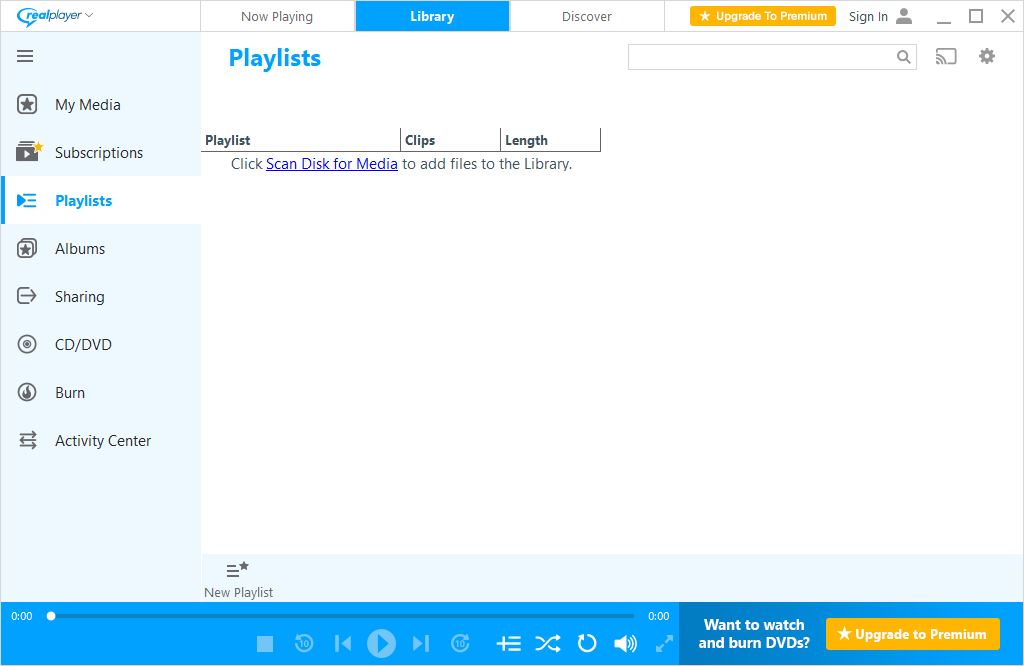
Task: Click Want to watch and burn DVDs text
Action: (754, 634)
